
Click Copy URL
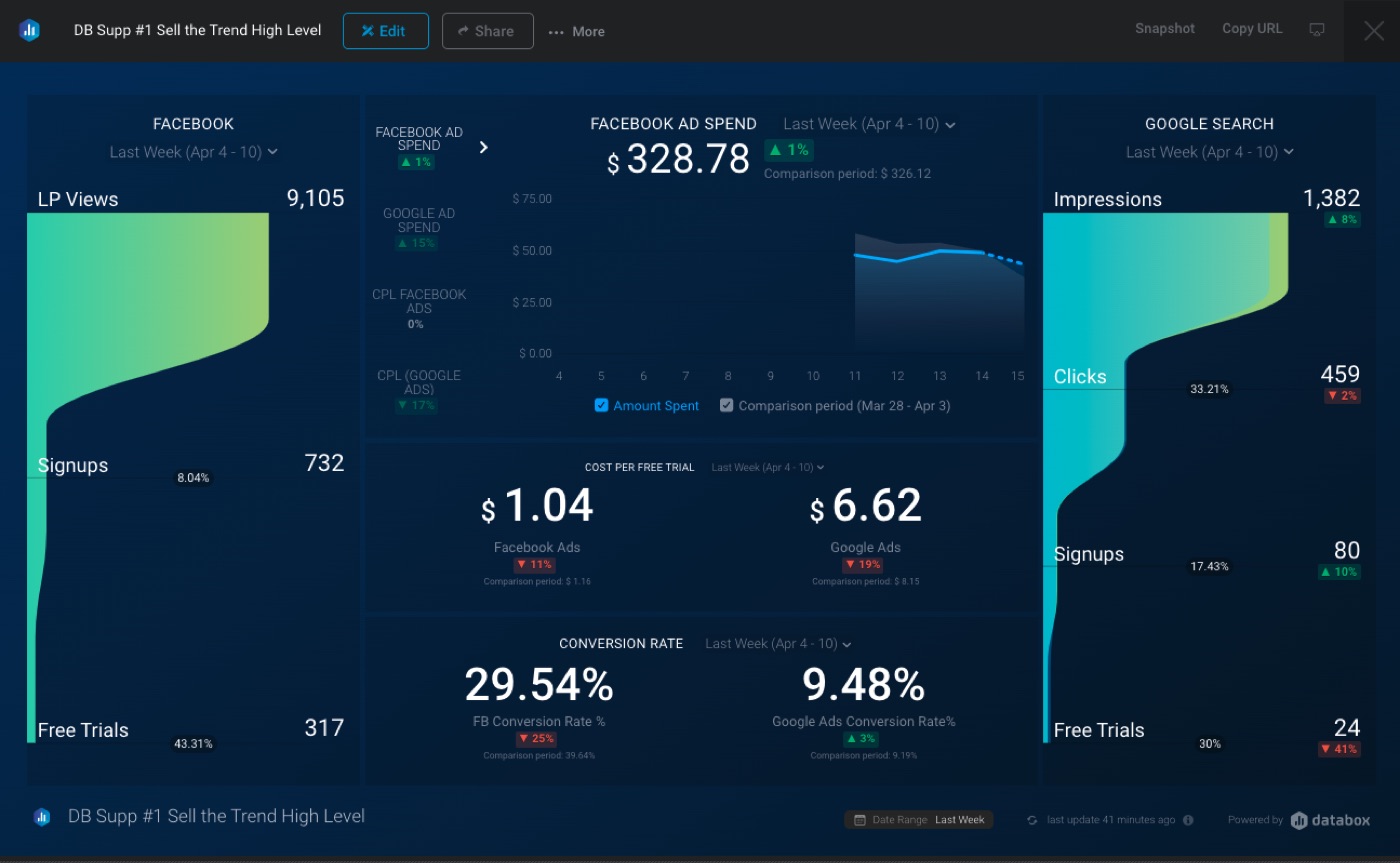[x=1252, y=29]
